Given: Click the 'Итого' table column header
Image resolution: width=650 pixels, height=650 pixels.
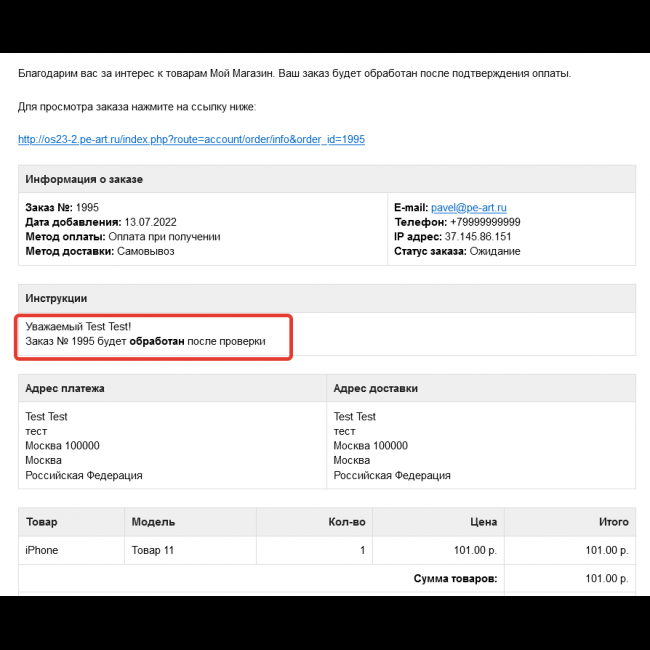Looking at the screenshot, I should [x=613, y=521].
